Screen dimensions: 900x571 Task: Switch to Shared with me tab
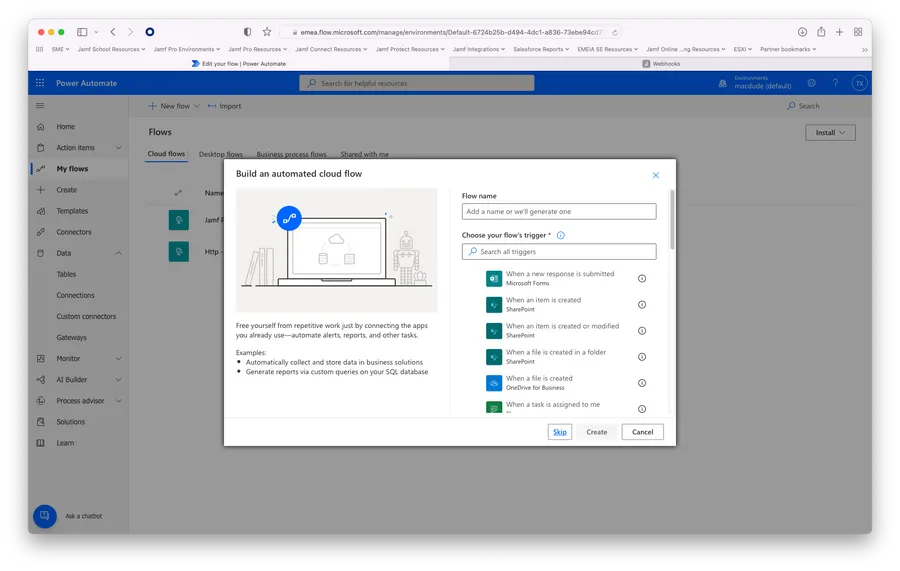(364, 154)
